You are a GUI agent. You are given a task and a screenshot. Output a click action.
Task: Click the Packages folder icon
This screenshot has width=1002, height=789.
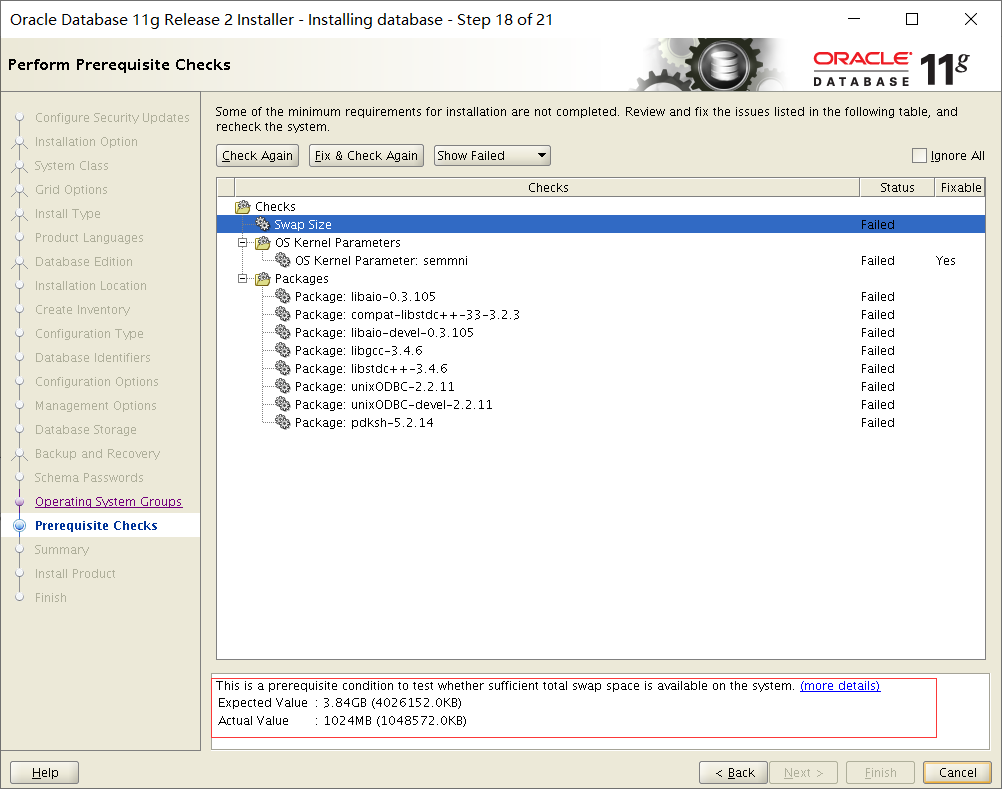(x=263, y=279)
